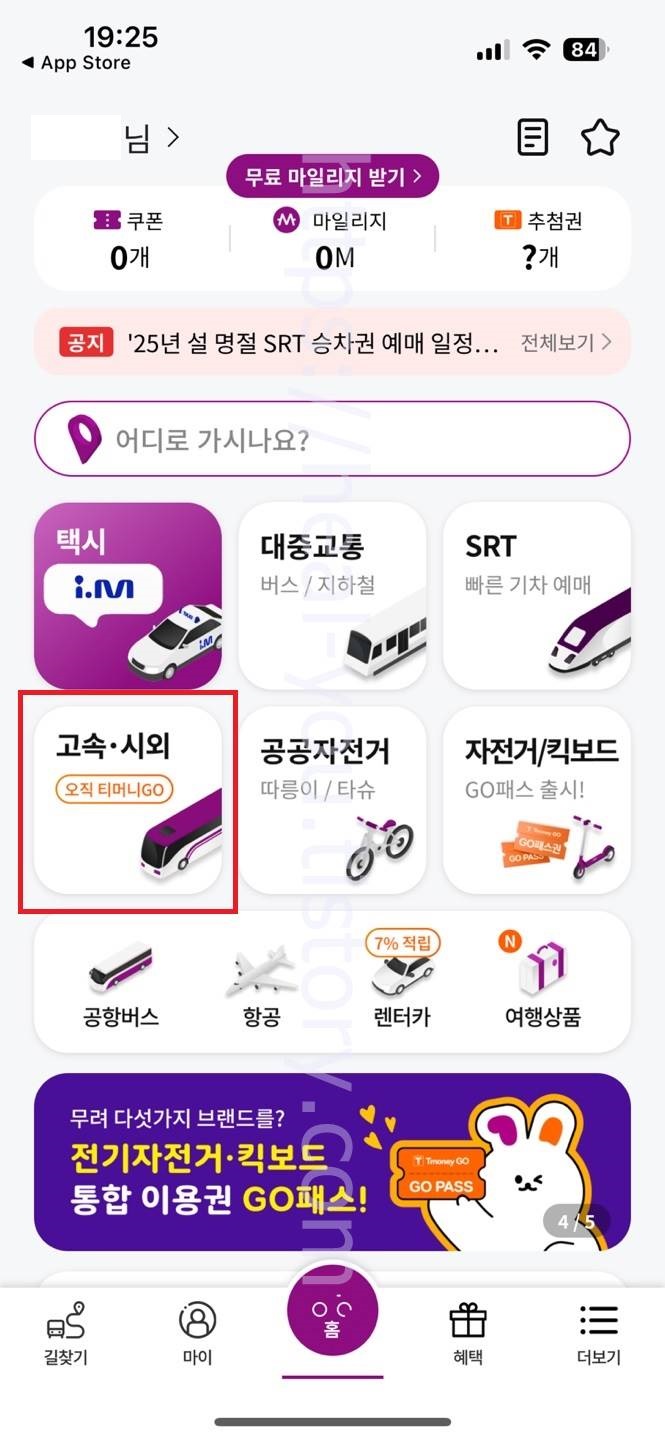Screen dimensions: 665x1440
Task: Expand the profile chevron next to 님
Action: pos(174,137)
